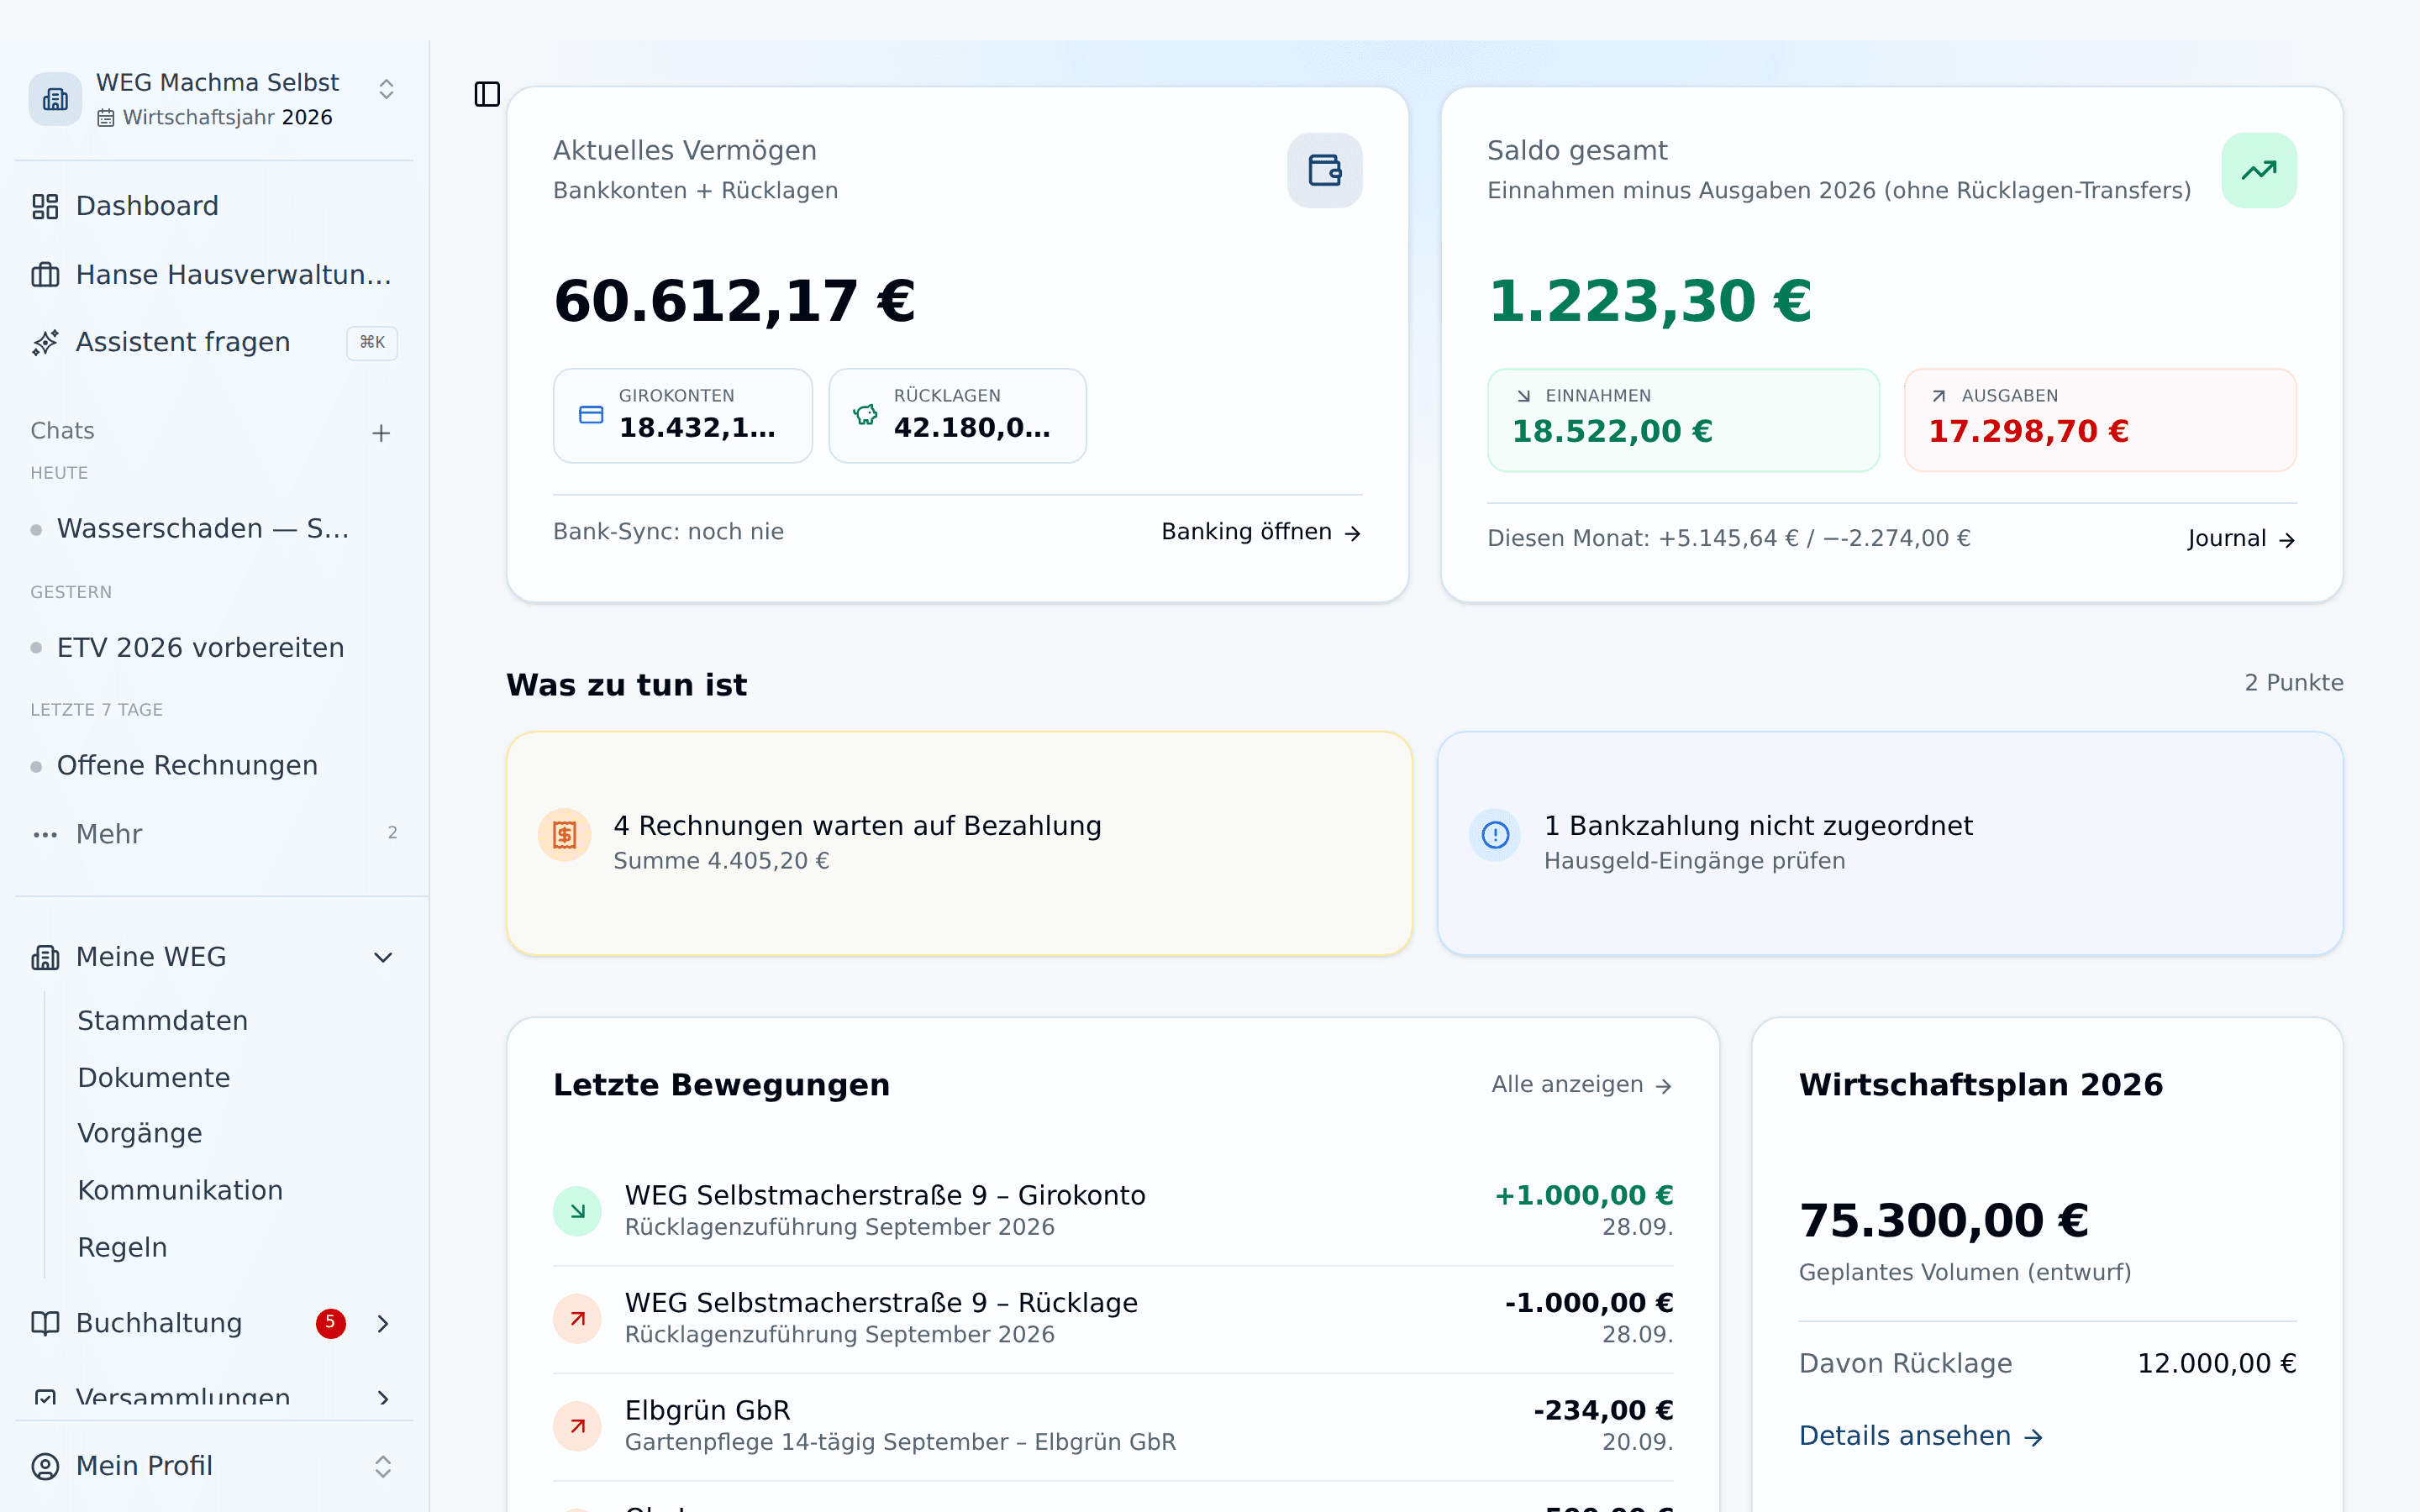Open the Mein Profil menu chevrons

(383, 1466)
